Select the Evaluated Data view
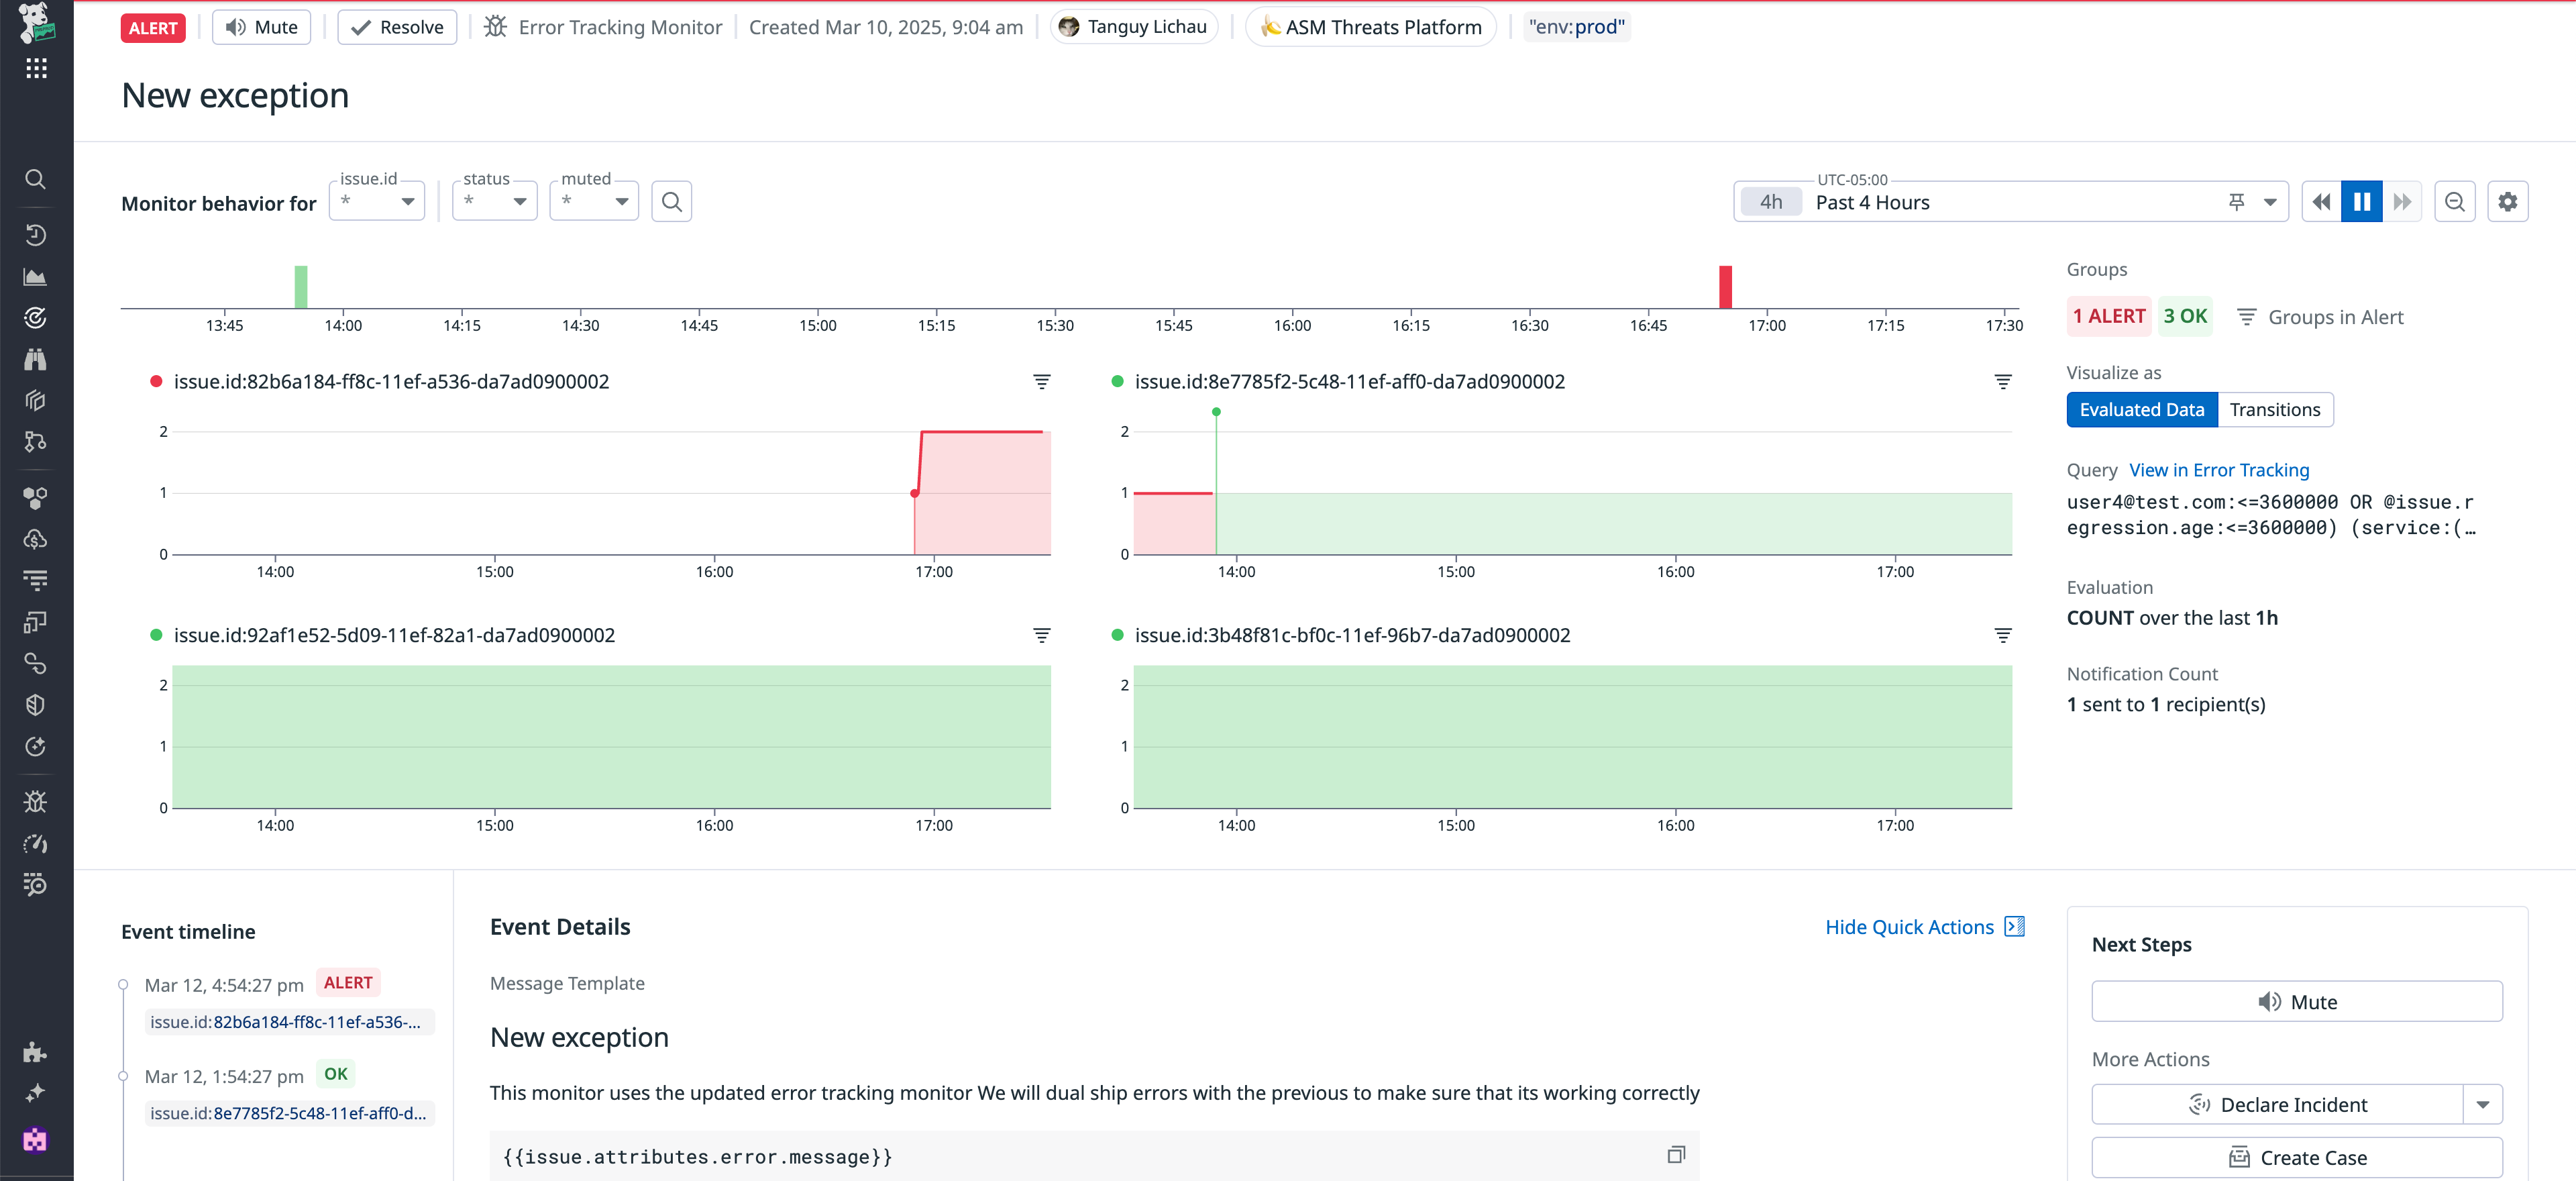 pos(2142,409)
